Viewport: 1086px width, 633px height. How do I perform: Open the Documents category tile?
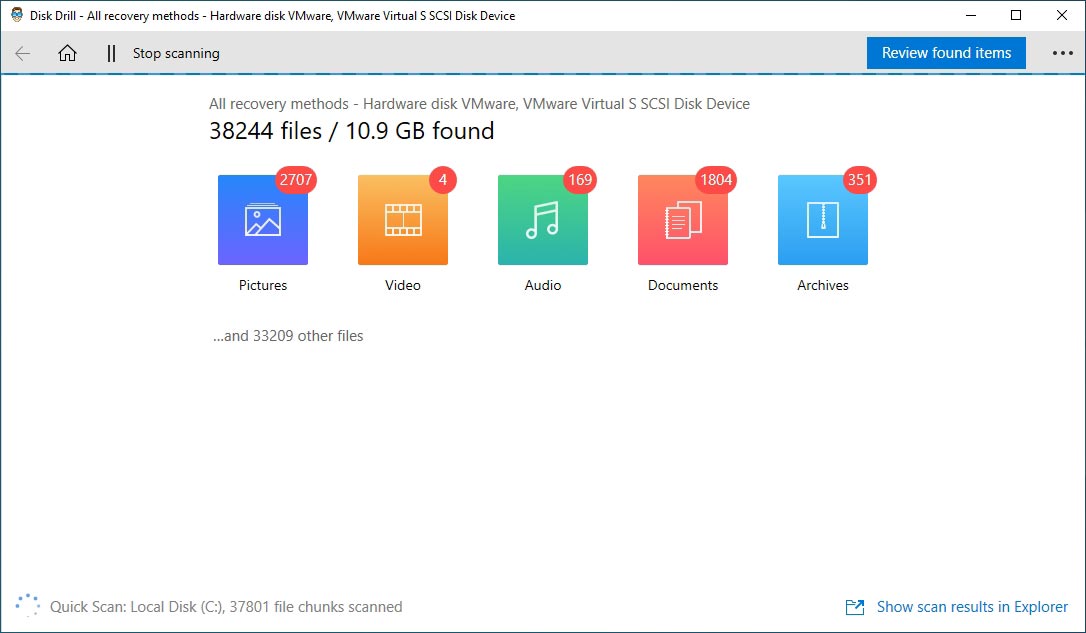click(682, 220)
